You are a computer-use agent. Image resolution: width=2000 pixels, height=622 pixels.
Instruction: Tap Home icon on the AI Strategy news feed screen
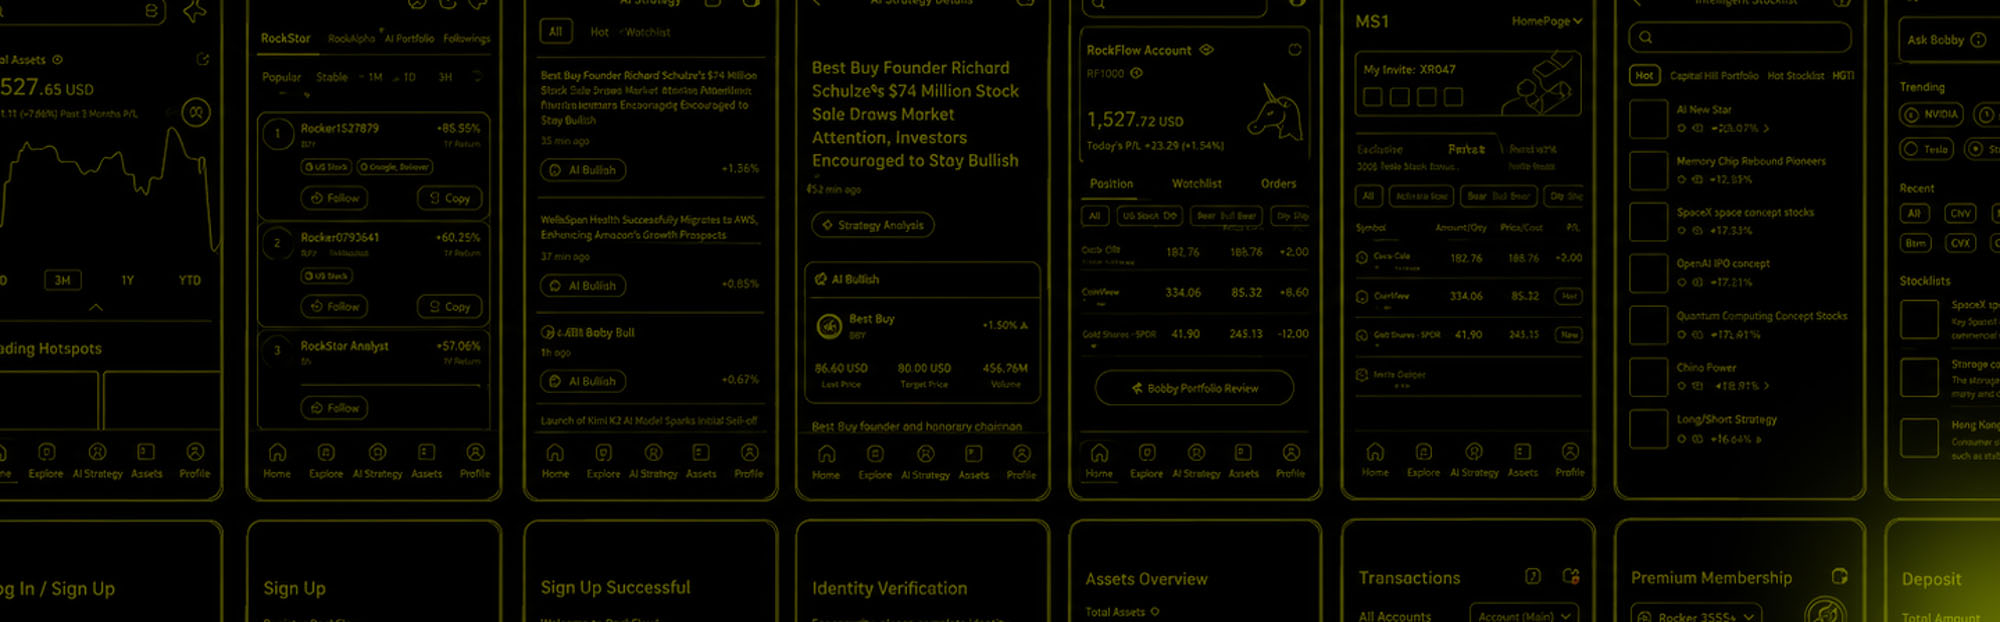(x=555, y=453)
